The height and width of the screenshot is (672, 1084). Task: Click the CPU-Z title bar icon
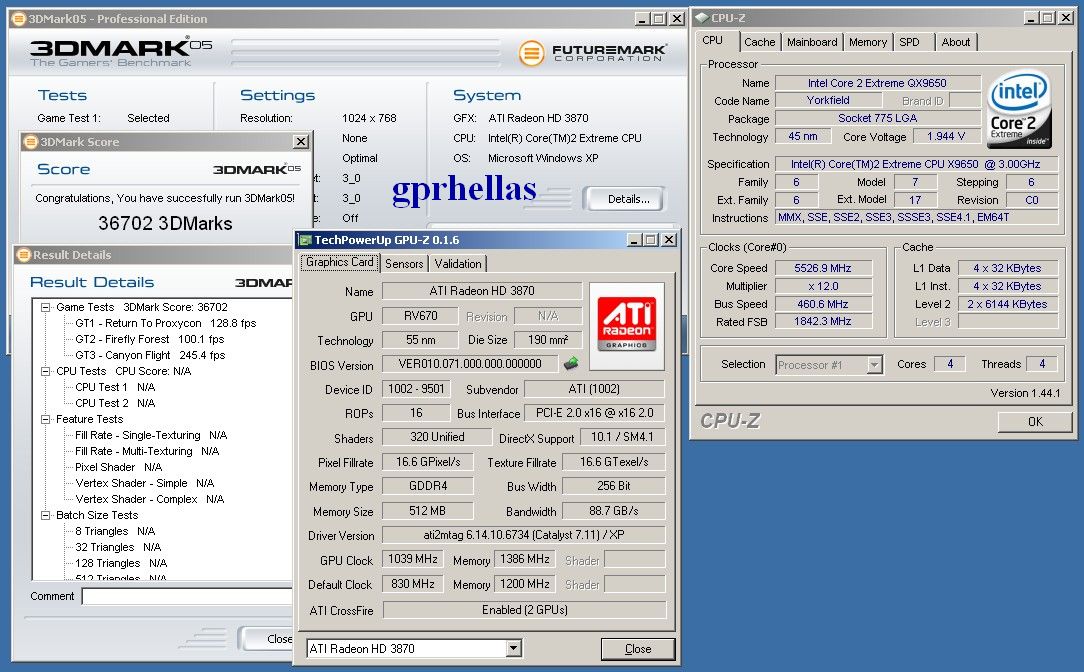(x=702, y=18)
